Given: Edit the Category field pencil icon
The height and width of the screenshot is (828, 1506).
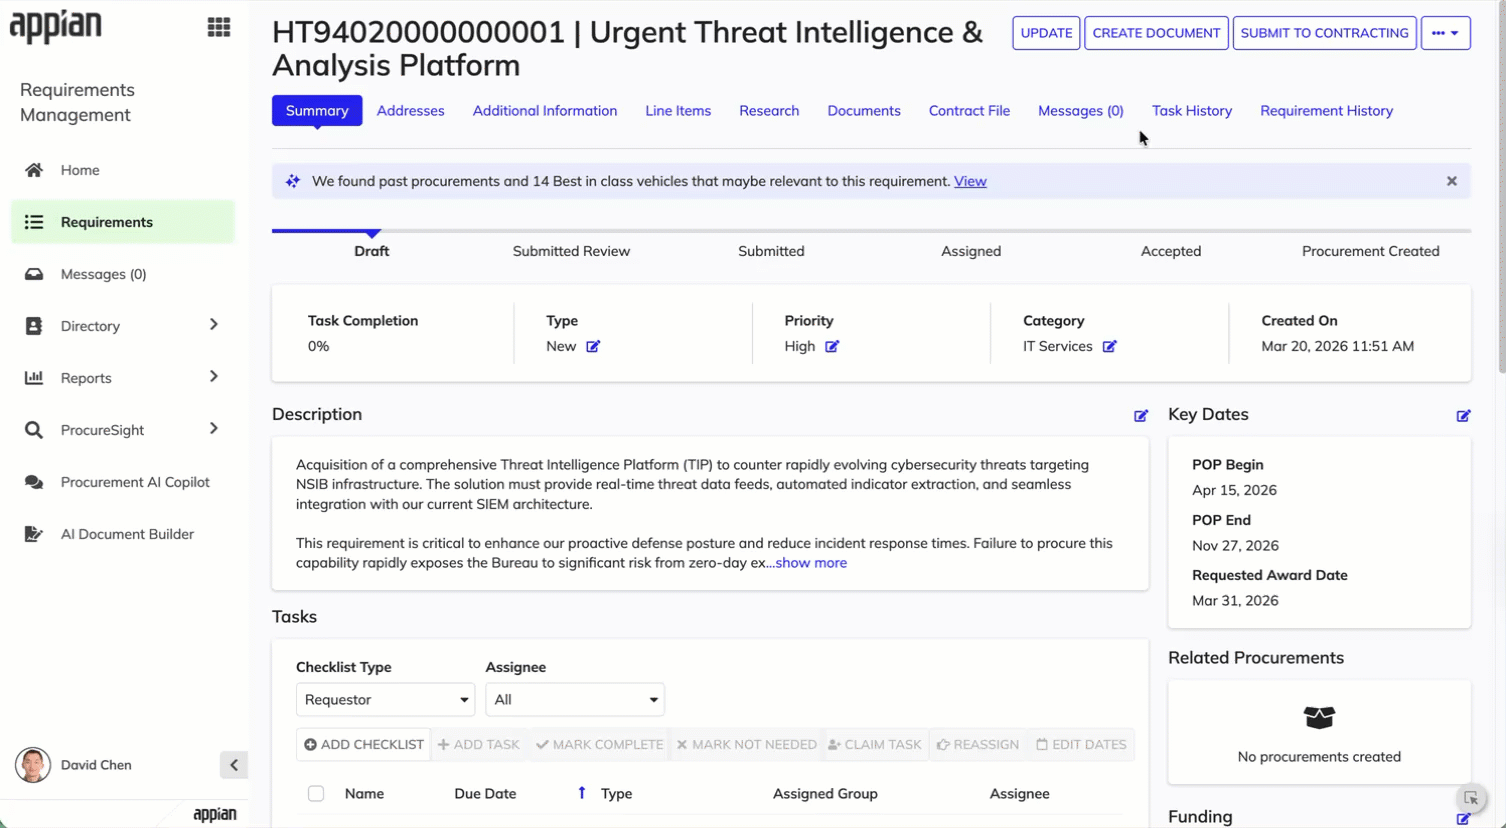Looking at the screenshot, I should click(x=1109, y=346).
